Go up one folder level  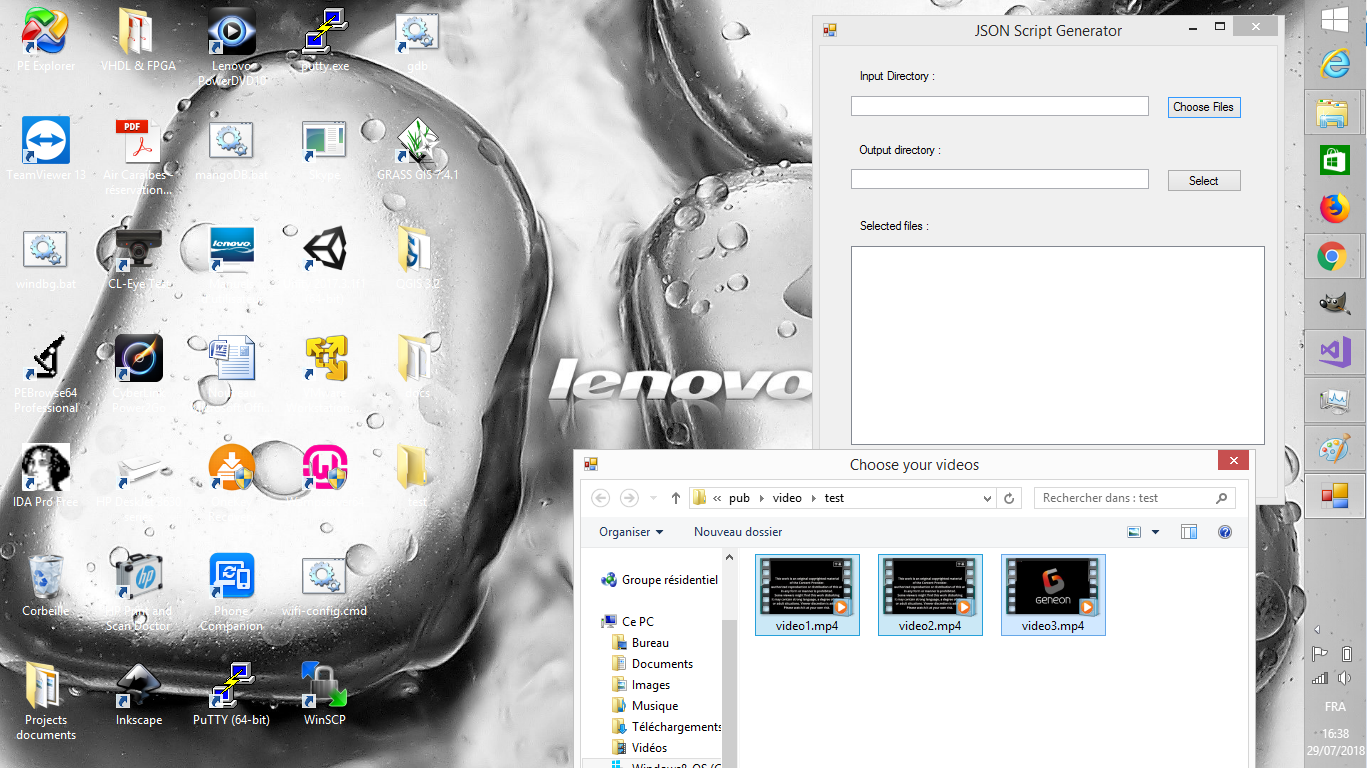676,498
